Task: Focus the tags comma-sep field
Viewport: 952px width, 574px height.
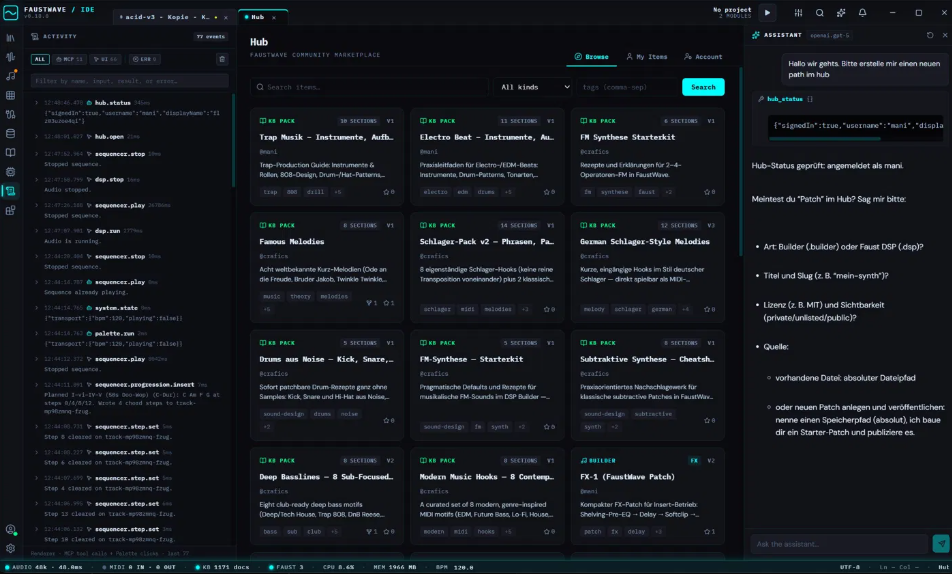Action: pos(628,87)
